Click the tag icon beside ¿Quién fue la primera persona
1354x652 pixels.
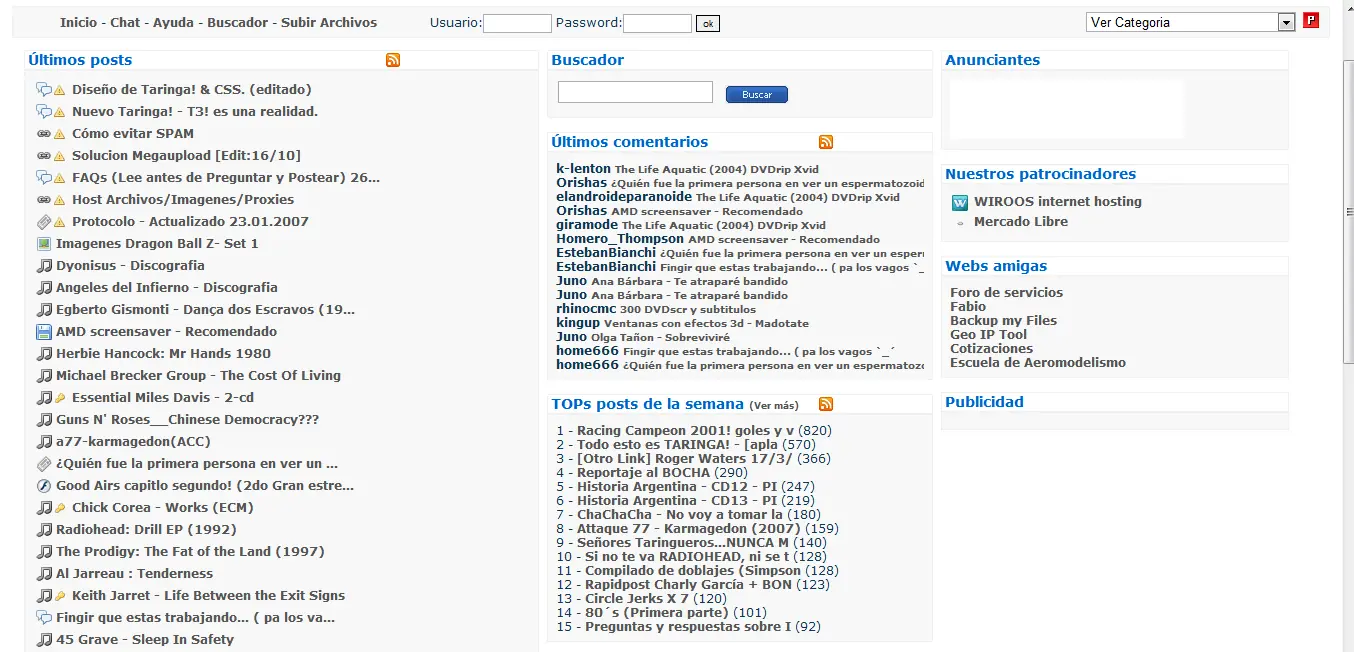point(44,464)
